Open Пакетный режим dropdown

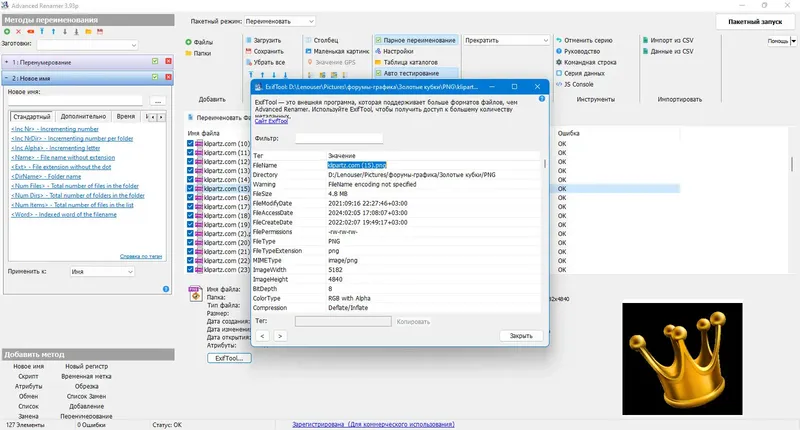(x=280, y=21)
